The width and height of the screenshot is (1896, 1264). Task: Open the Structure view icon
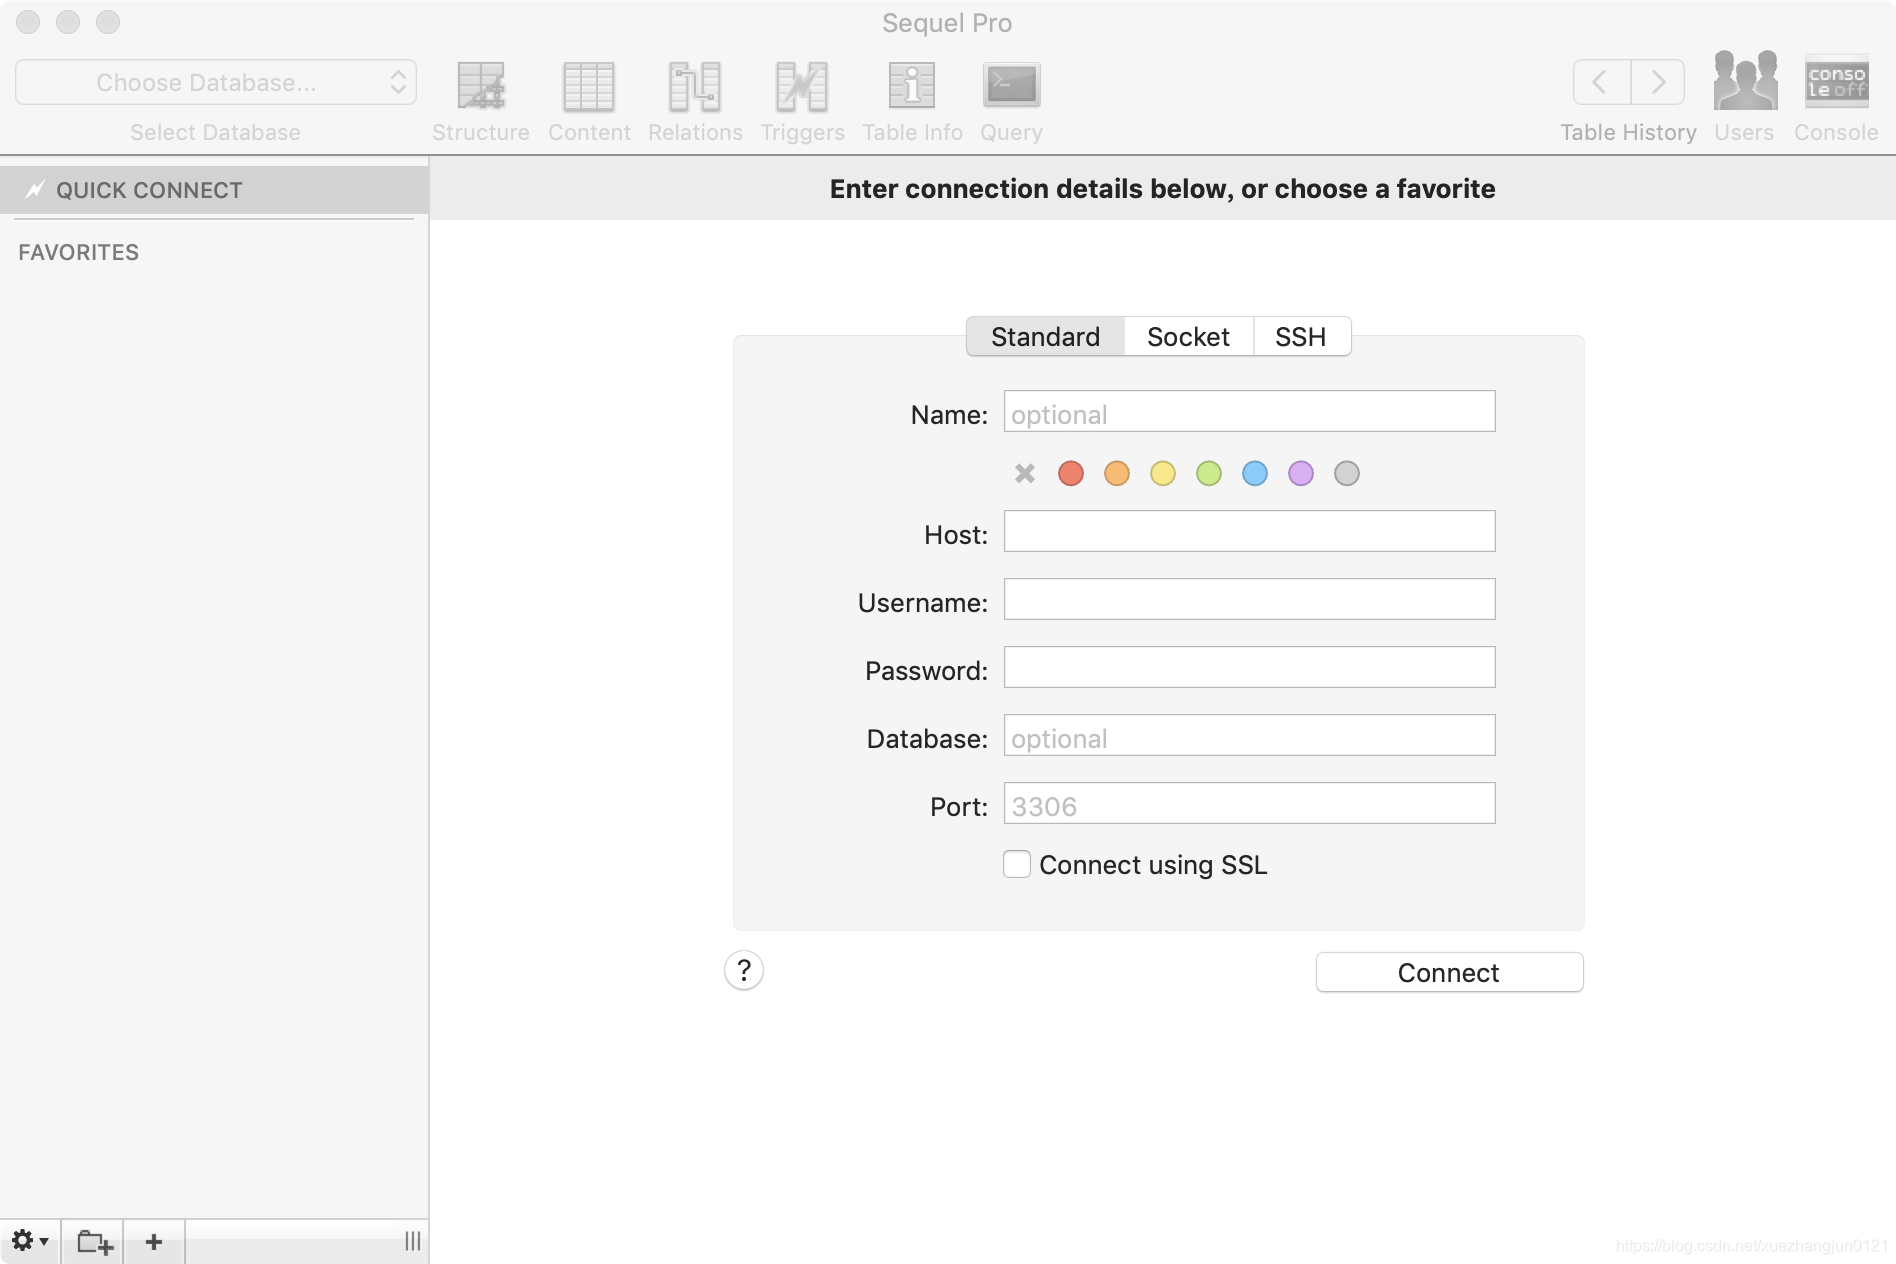[x=481, y=86]
